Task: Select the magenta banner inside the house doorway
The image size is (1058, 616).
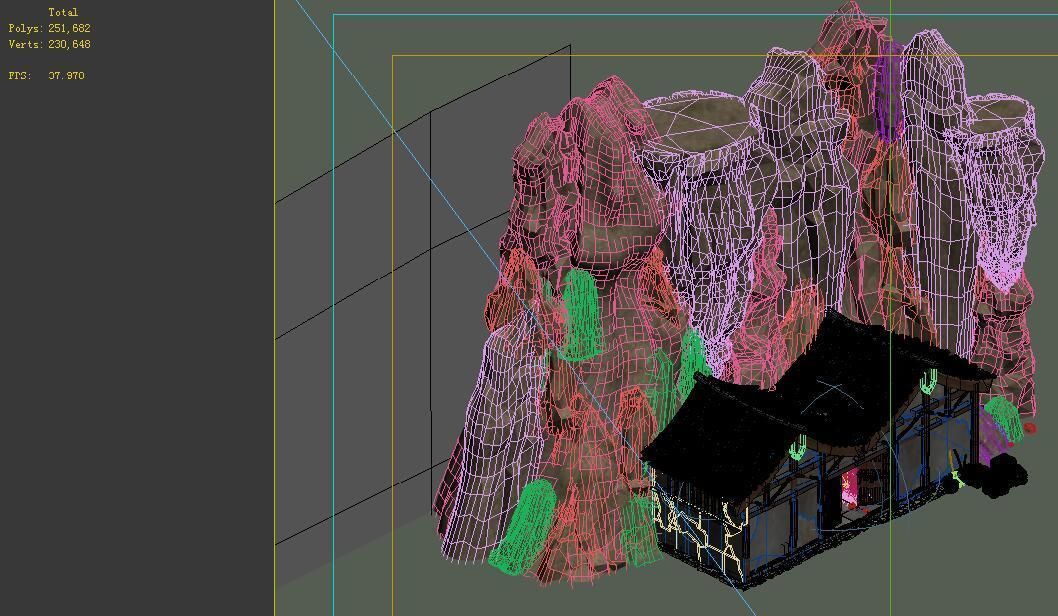Action: point(848,488)
